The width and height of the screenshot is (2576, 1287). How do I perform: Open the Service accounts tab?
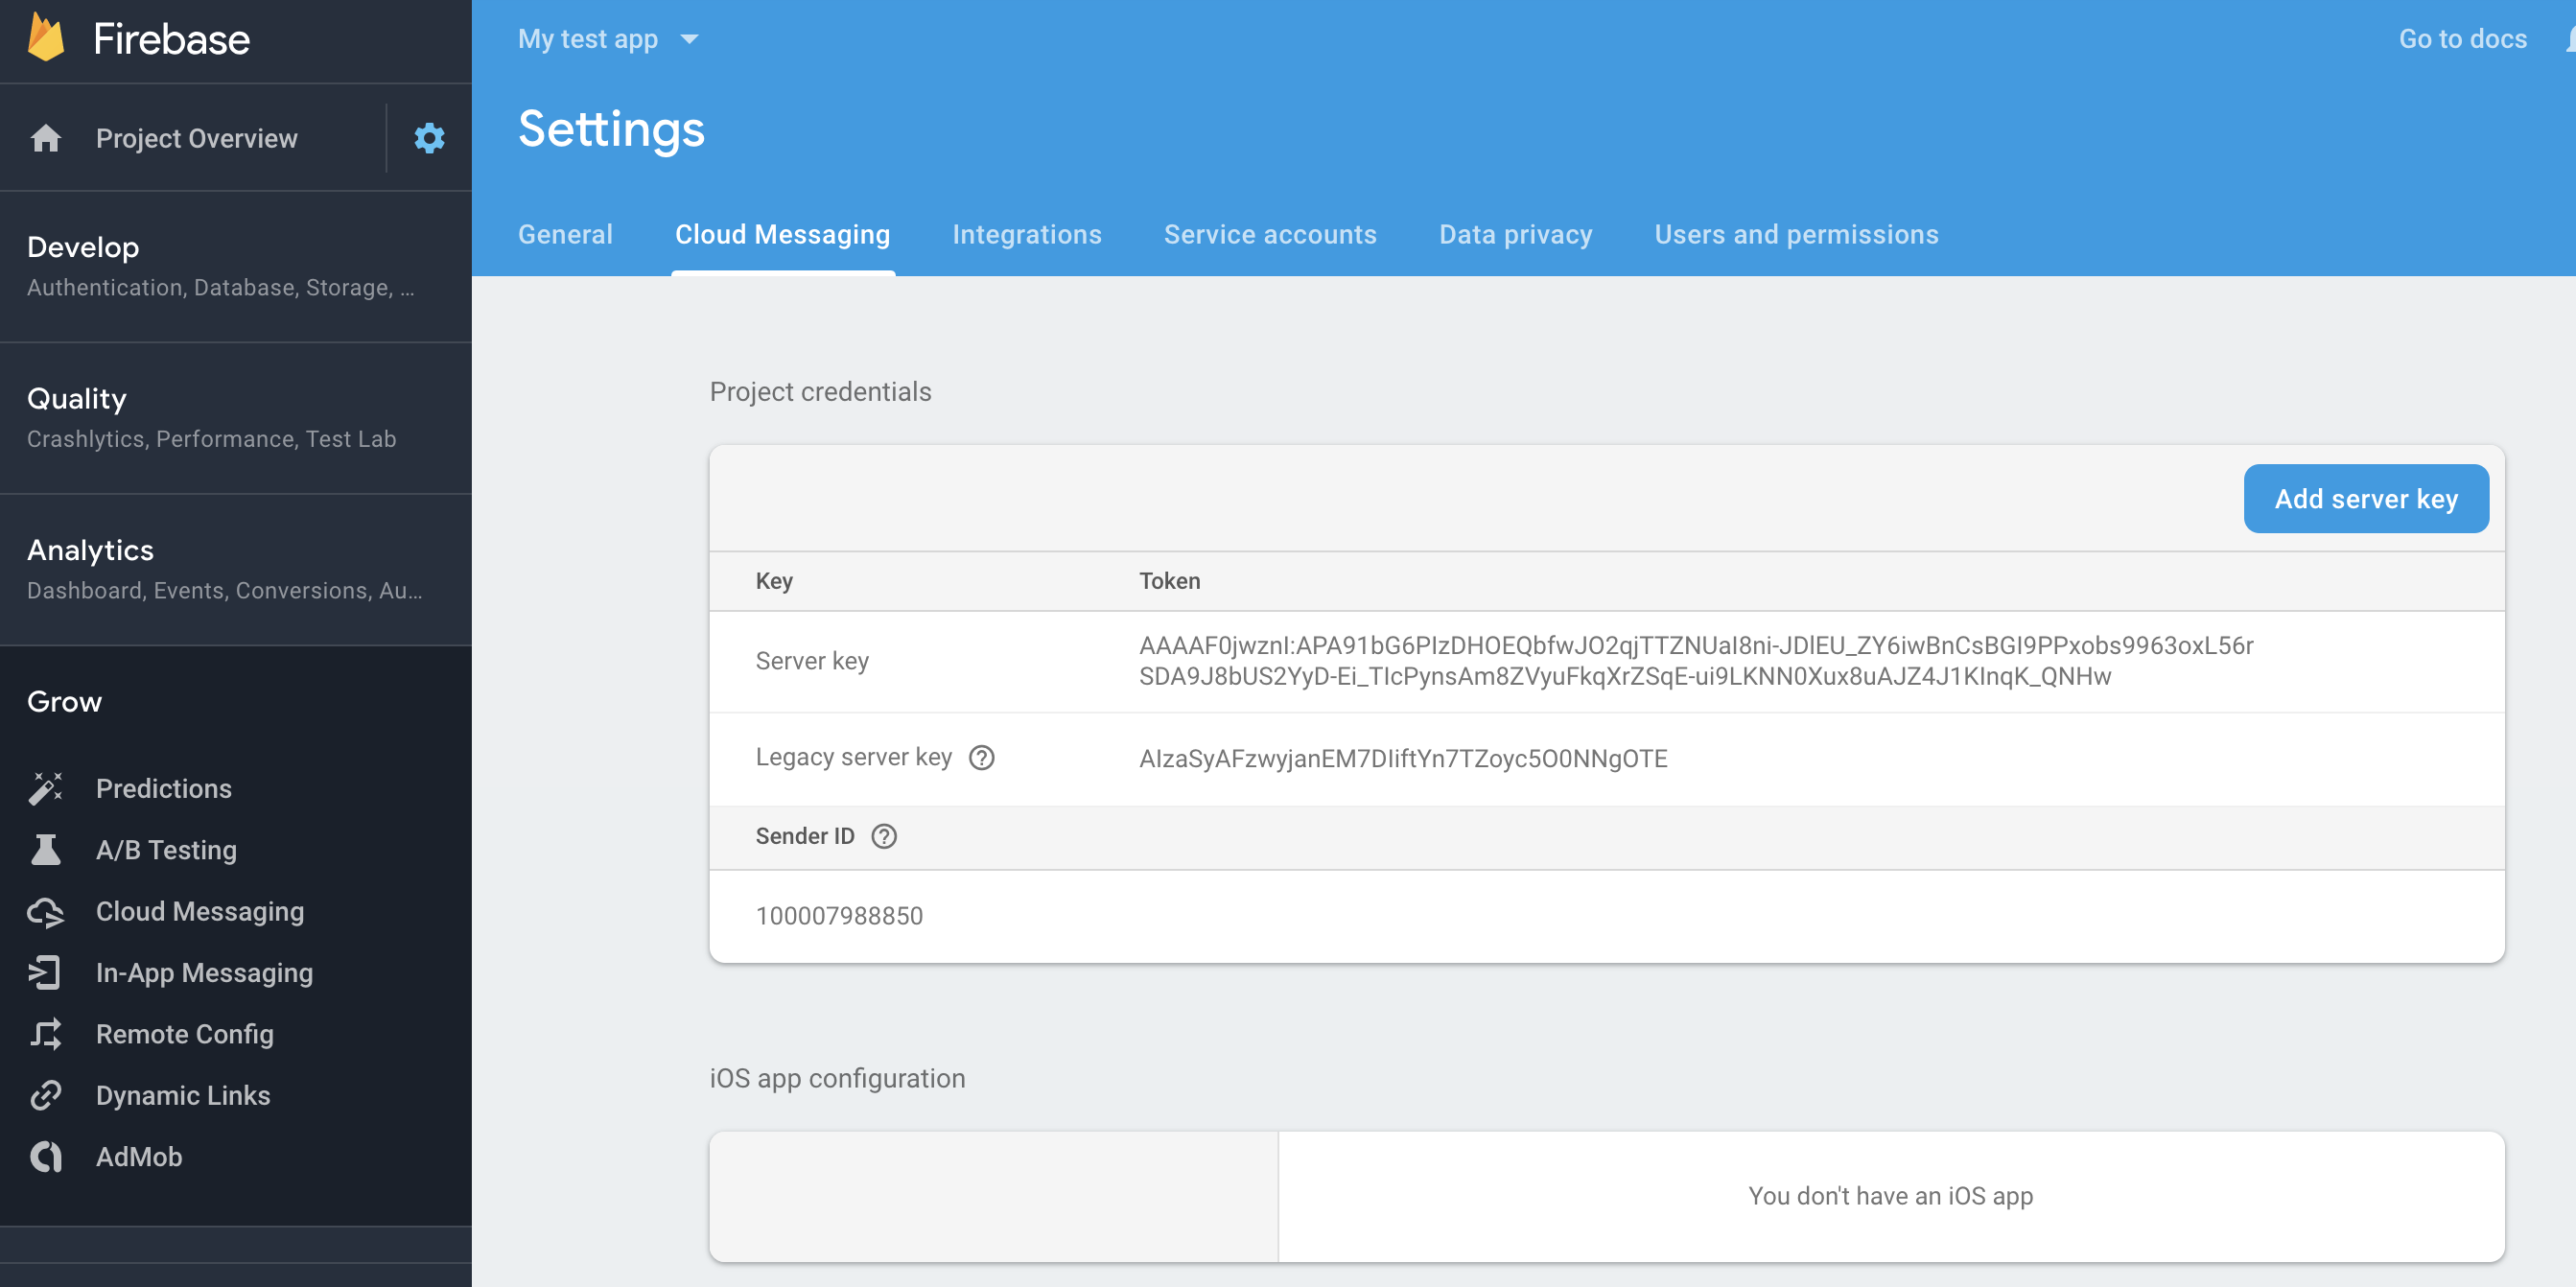(x=1269, y=234)
